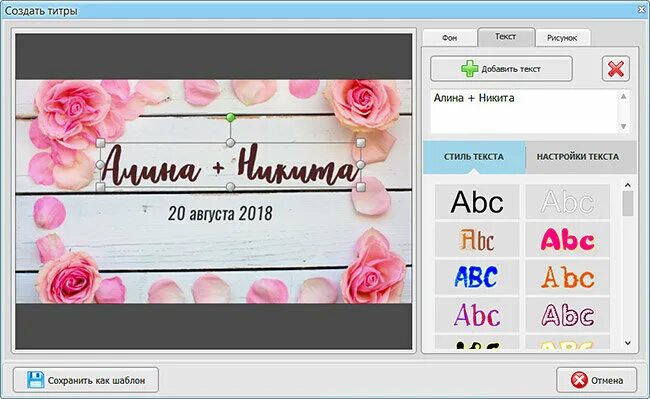The height and width of the screenshot is (399, 650).
Task: Open the СТИЛЬ ТЕКСТА section
Action: 474,157
